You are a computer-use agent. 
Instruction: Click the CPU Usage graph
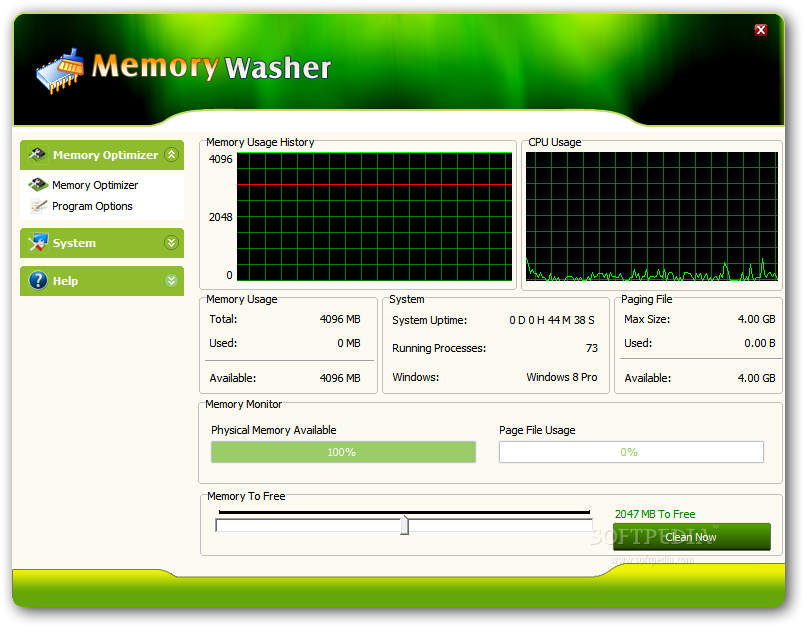coord(651,216)
